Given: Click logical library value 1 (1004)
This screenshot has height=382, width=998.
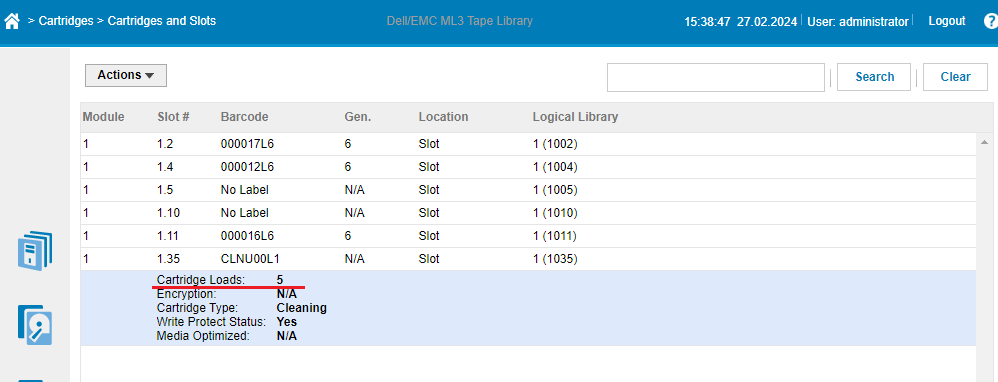Looking at the screenshot, I should click(x=555, y=167).
